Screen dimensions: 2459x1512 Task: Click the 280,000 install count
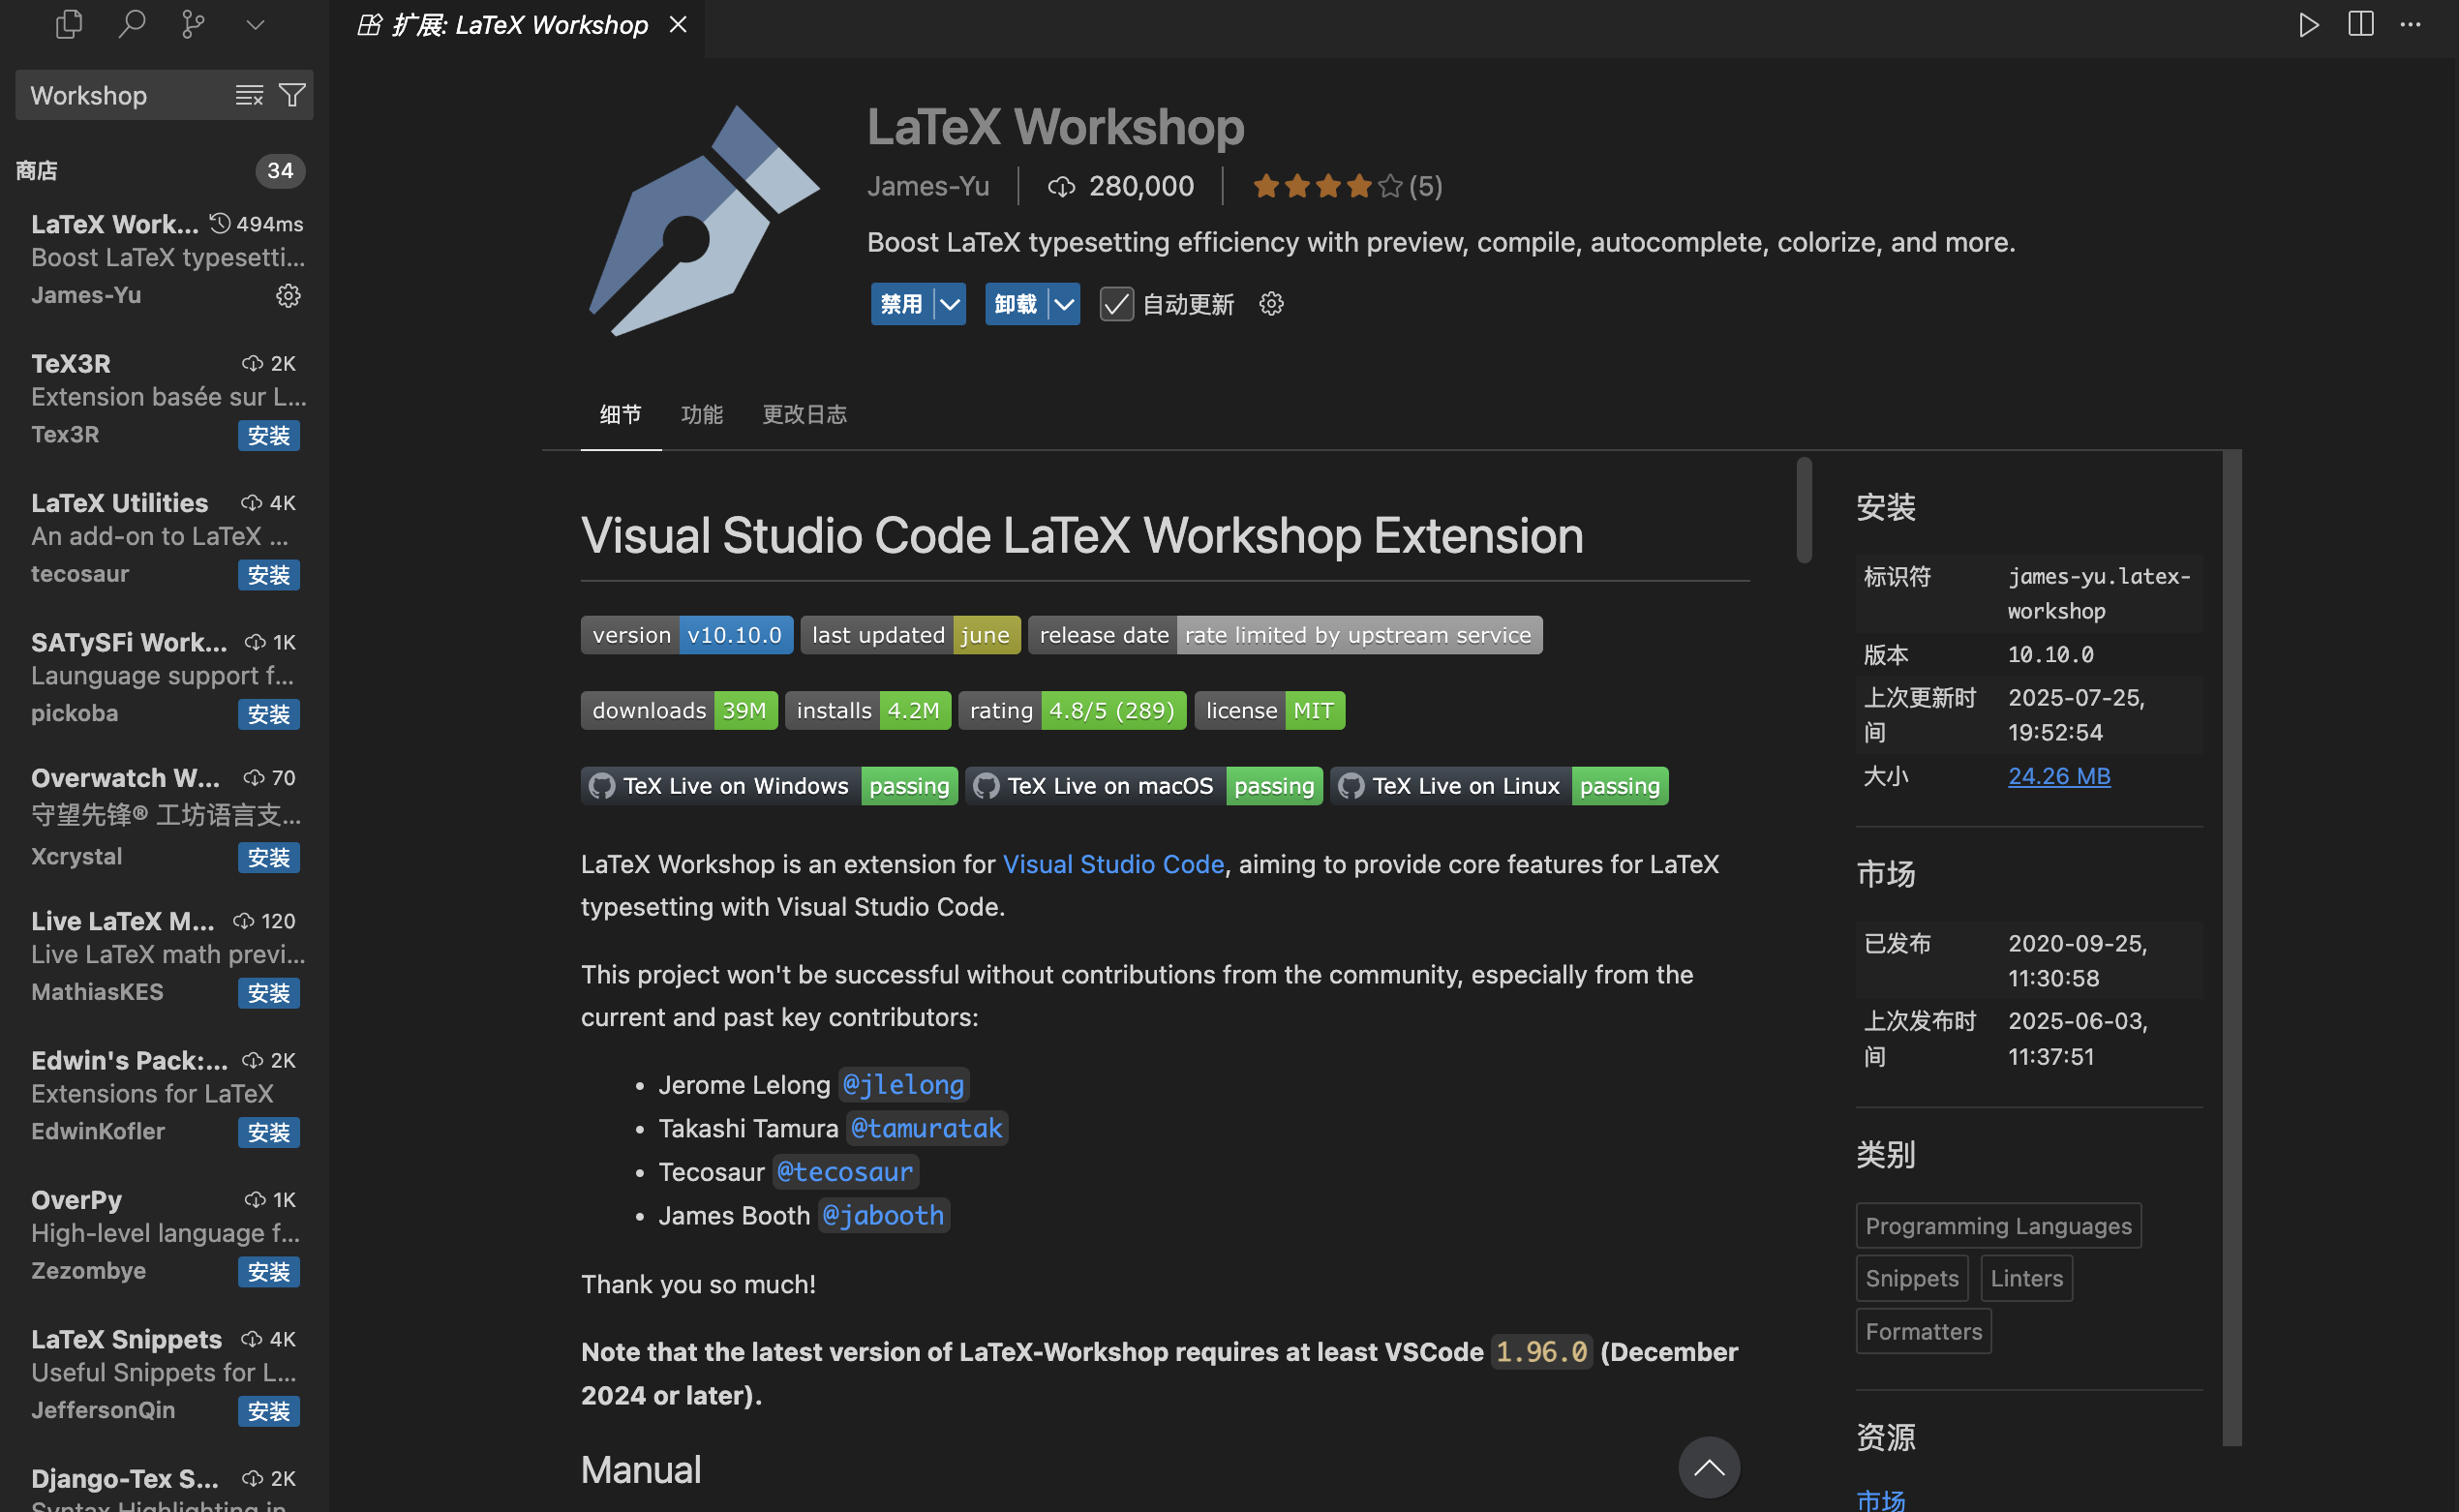[1120, 186]
